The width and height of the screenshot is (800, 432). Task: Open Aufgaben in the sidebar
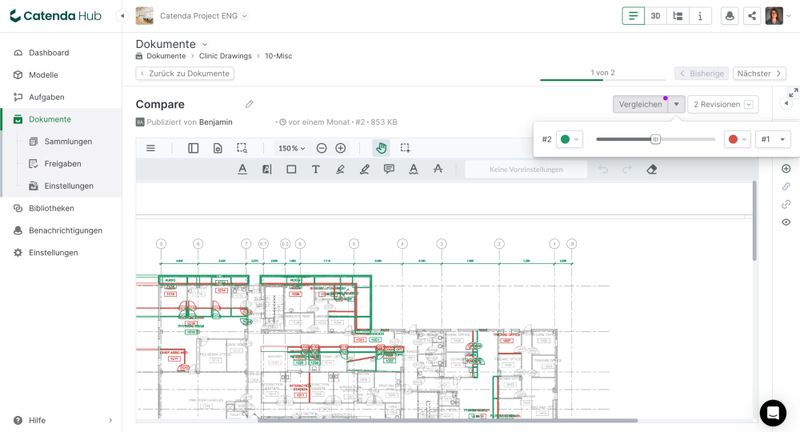[46, 97]
